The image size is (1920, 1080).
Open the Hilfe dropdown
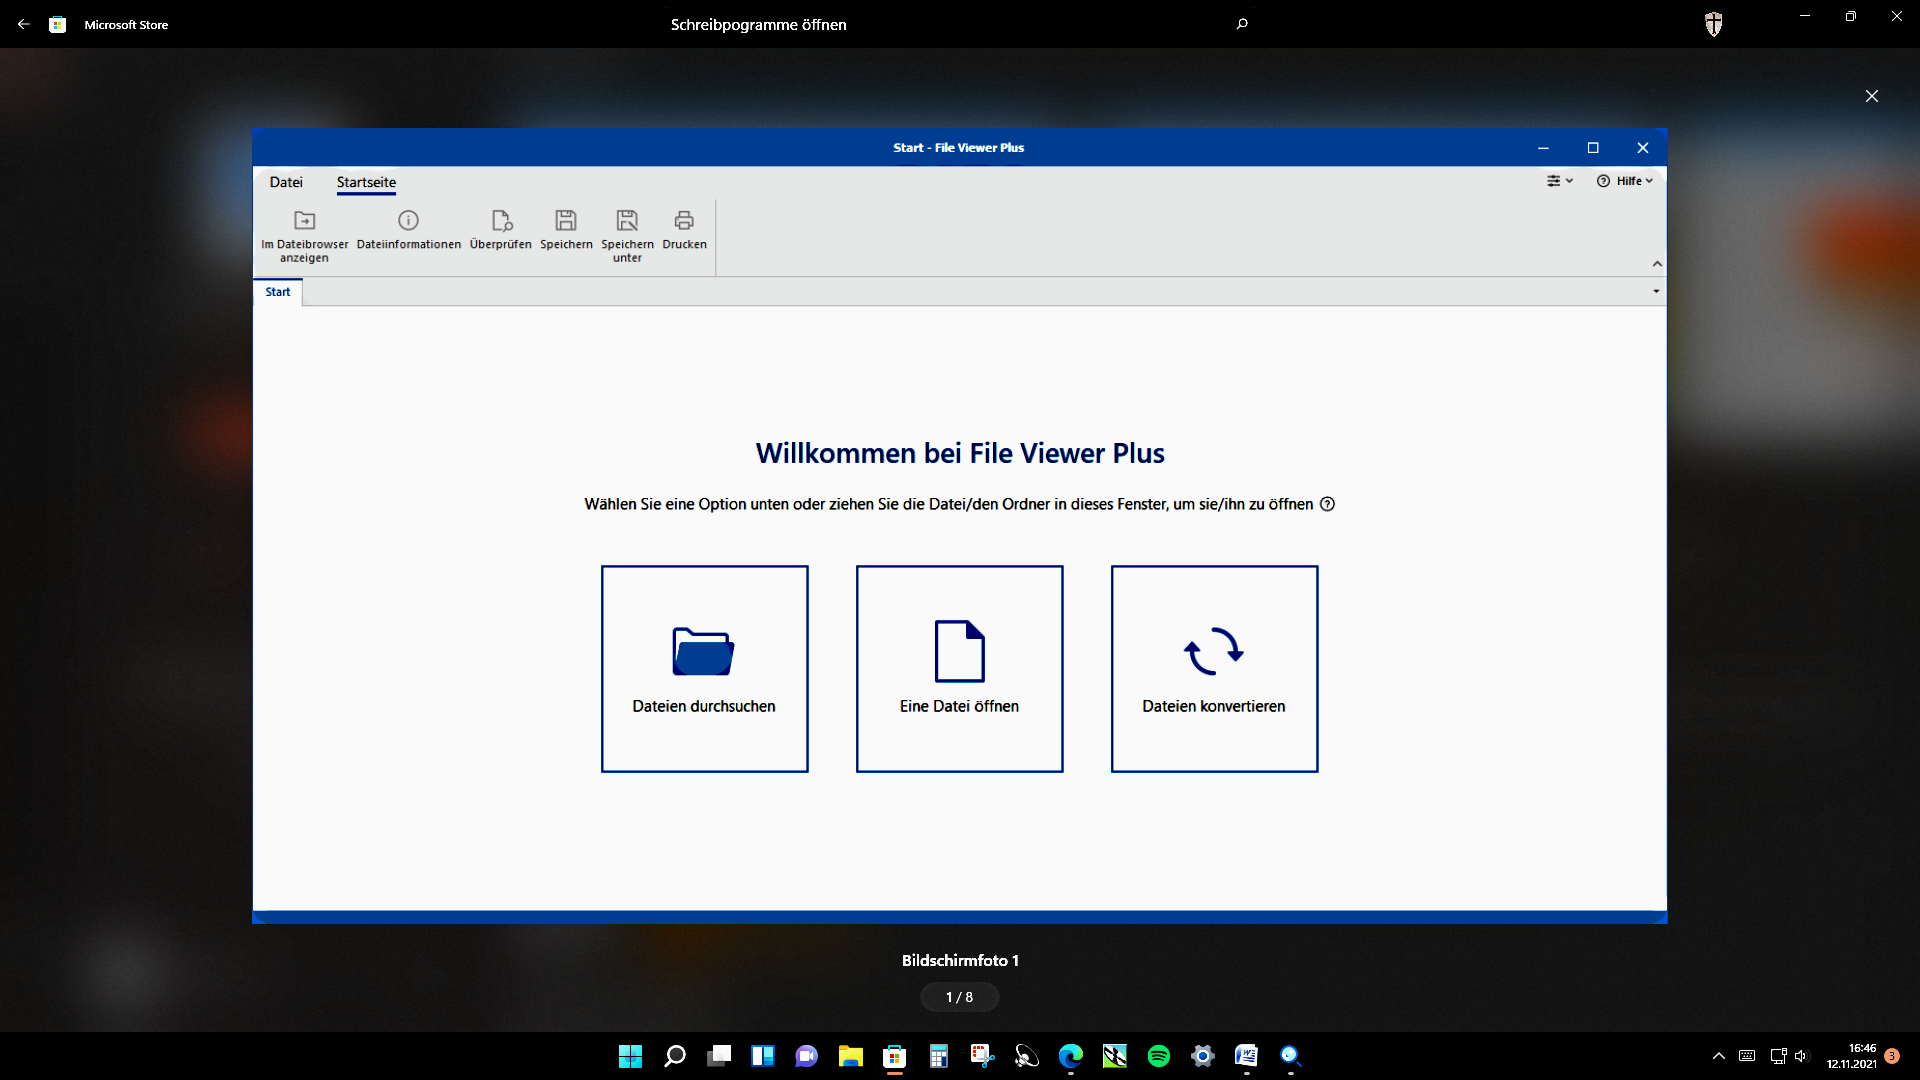click(x=1625, y=181)
